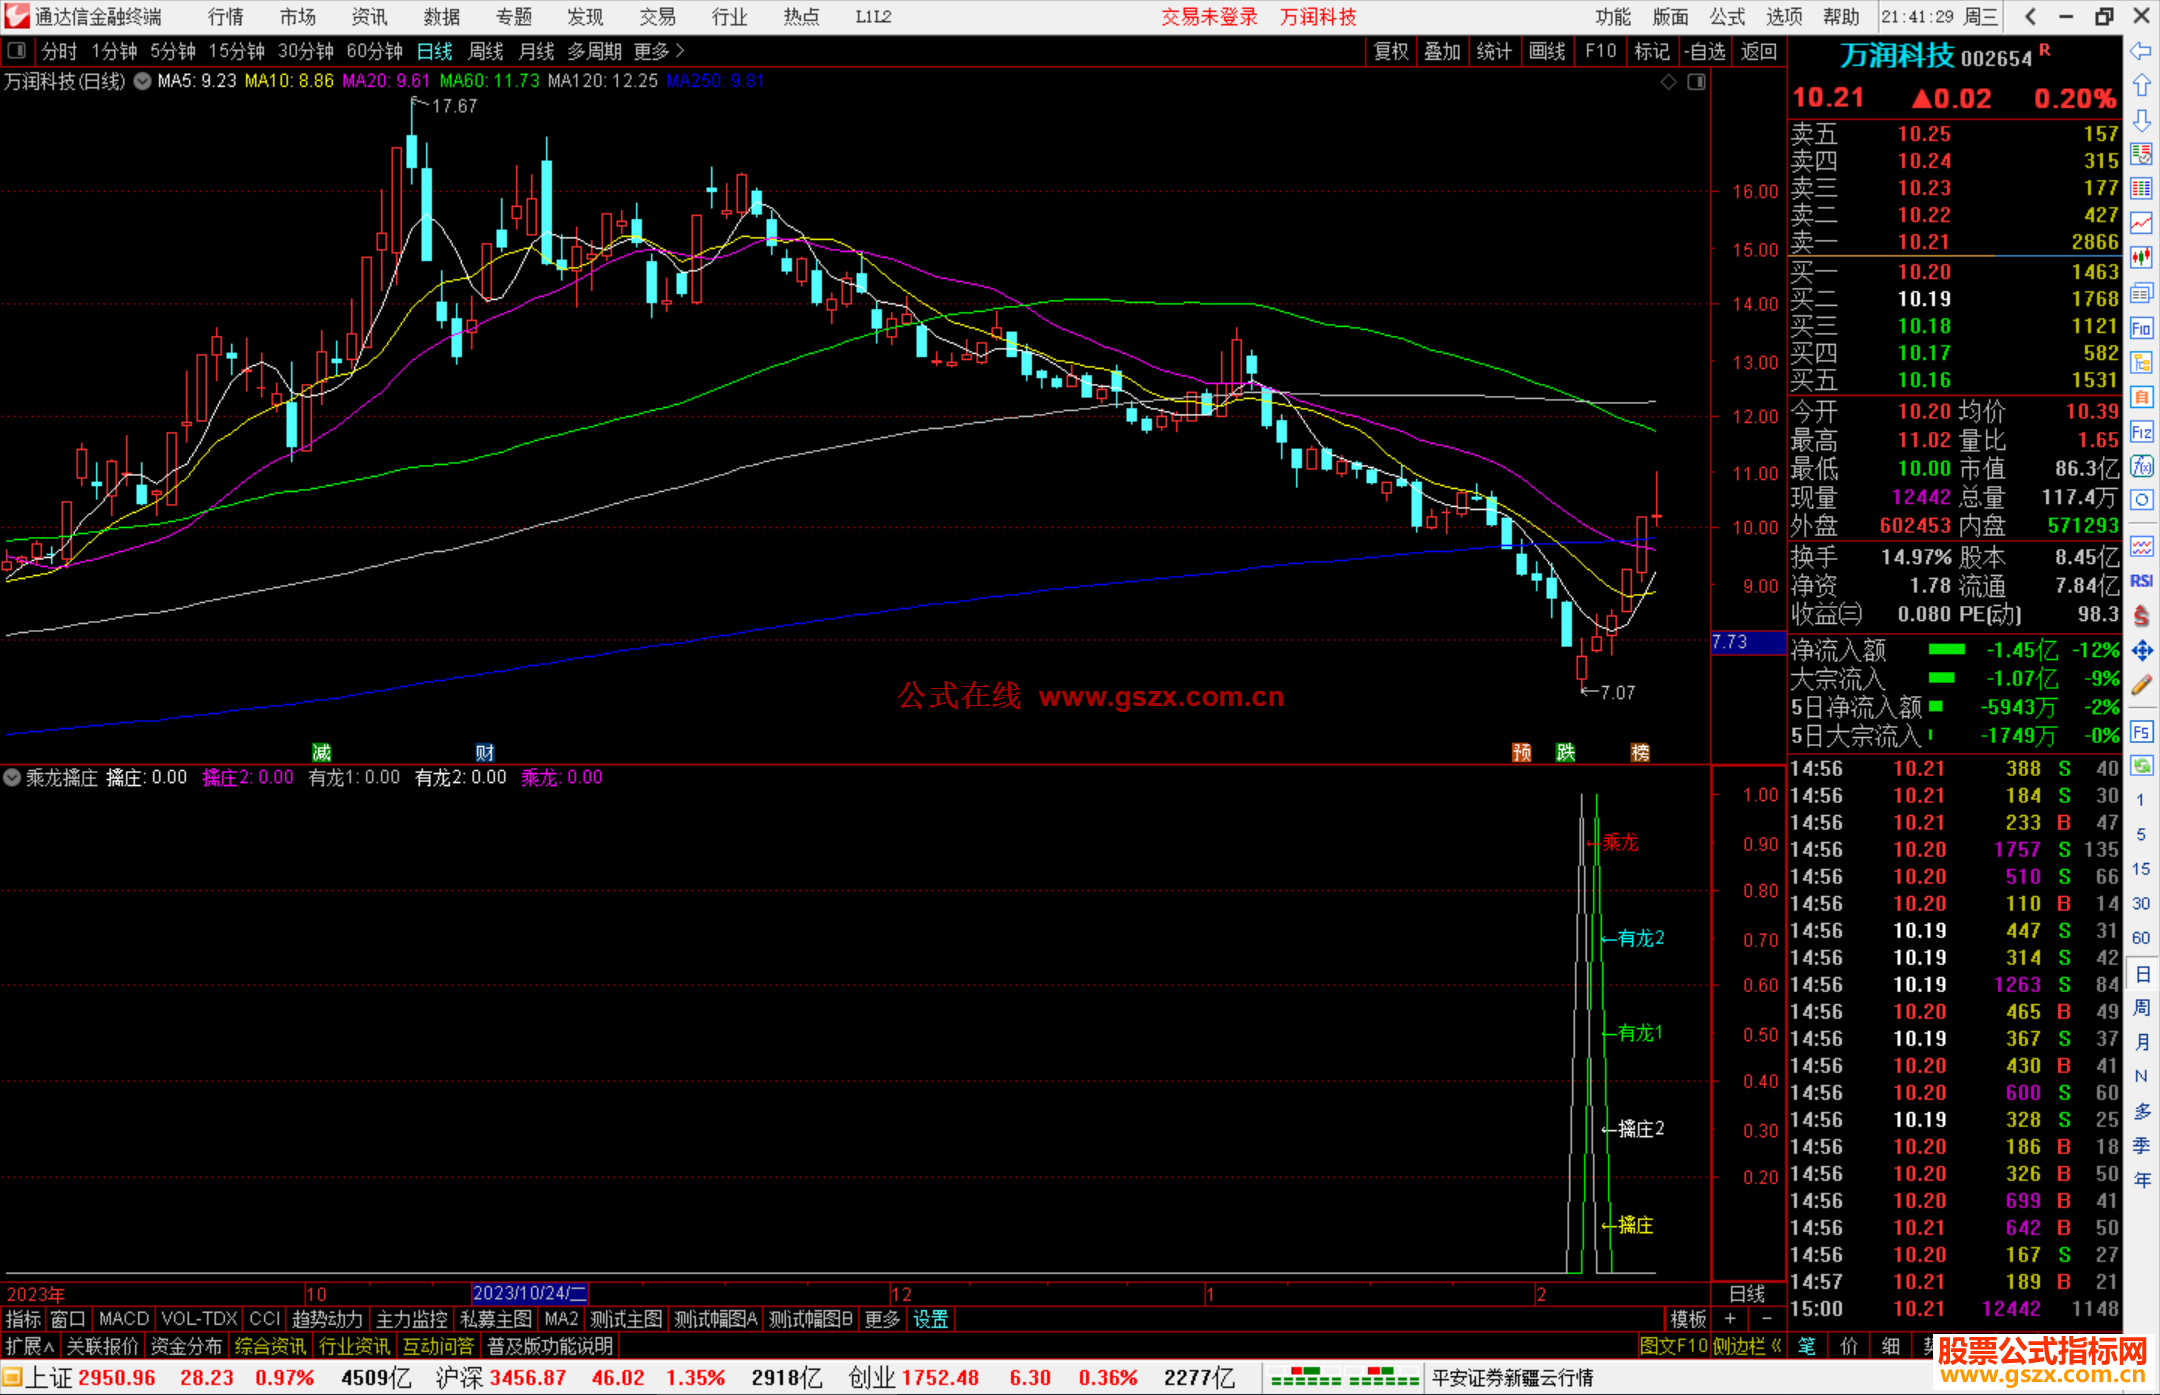Click the back arrow icon in right sidebar
The image size is (2160, 1395).
[x=2141, y=51]
